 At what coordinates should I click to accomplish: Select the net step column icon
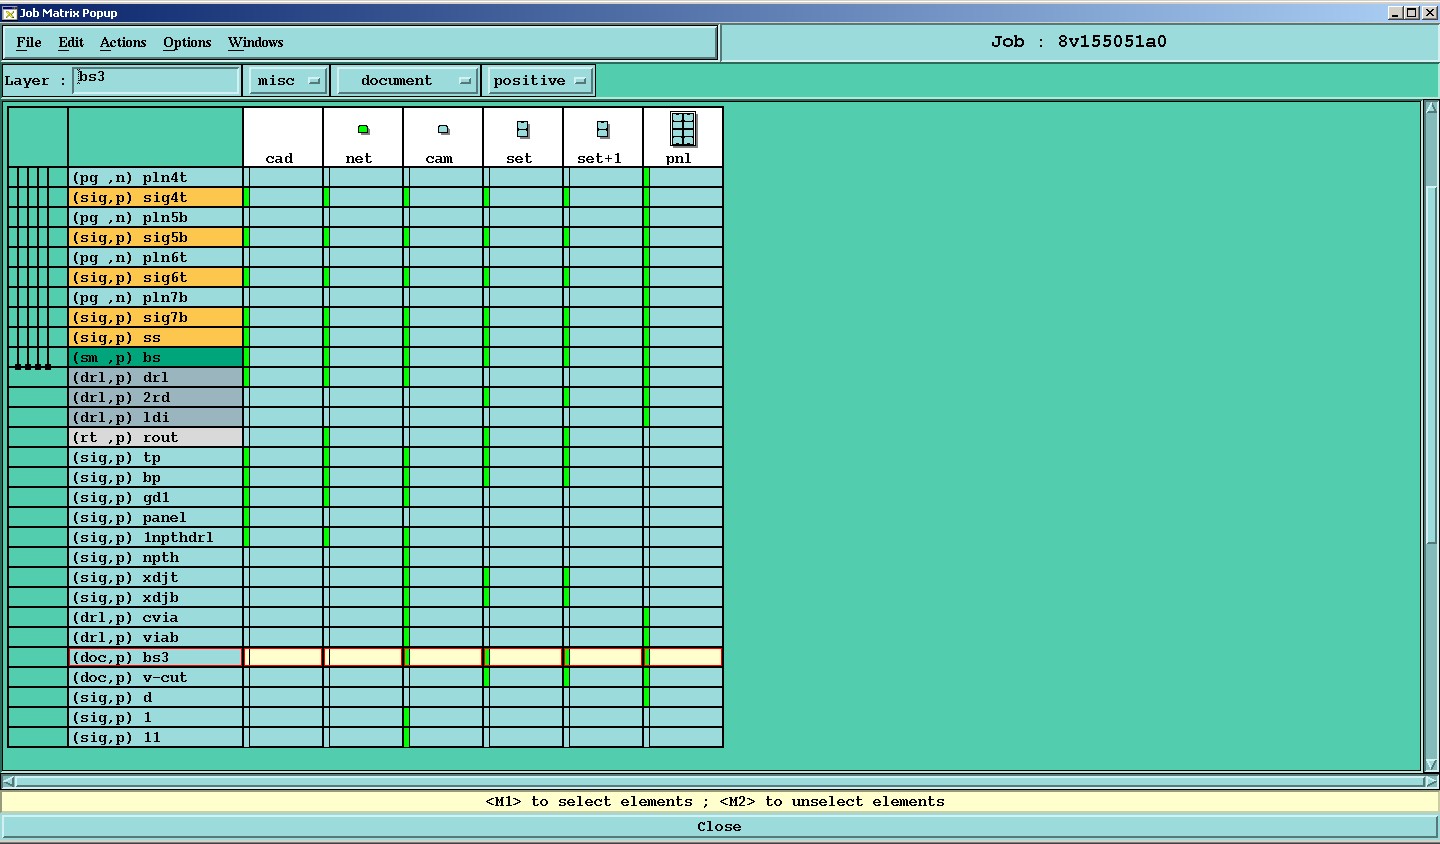click(363, 130)
